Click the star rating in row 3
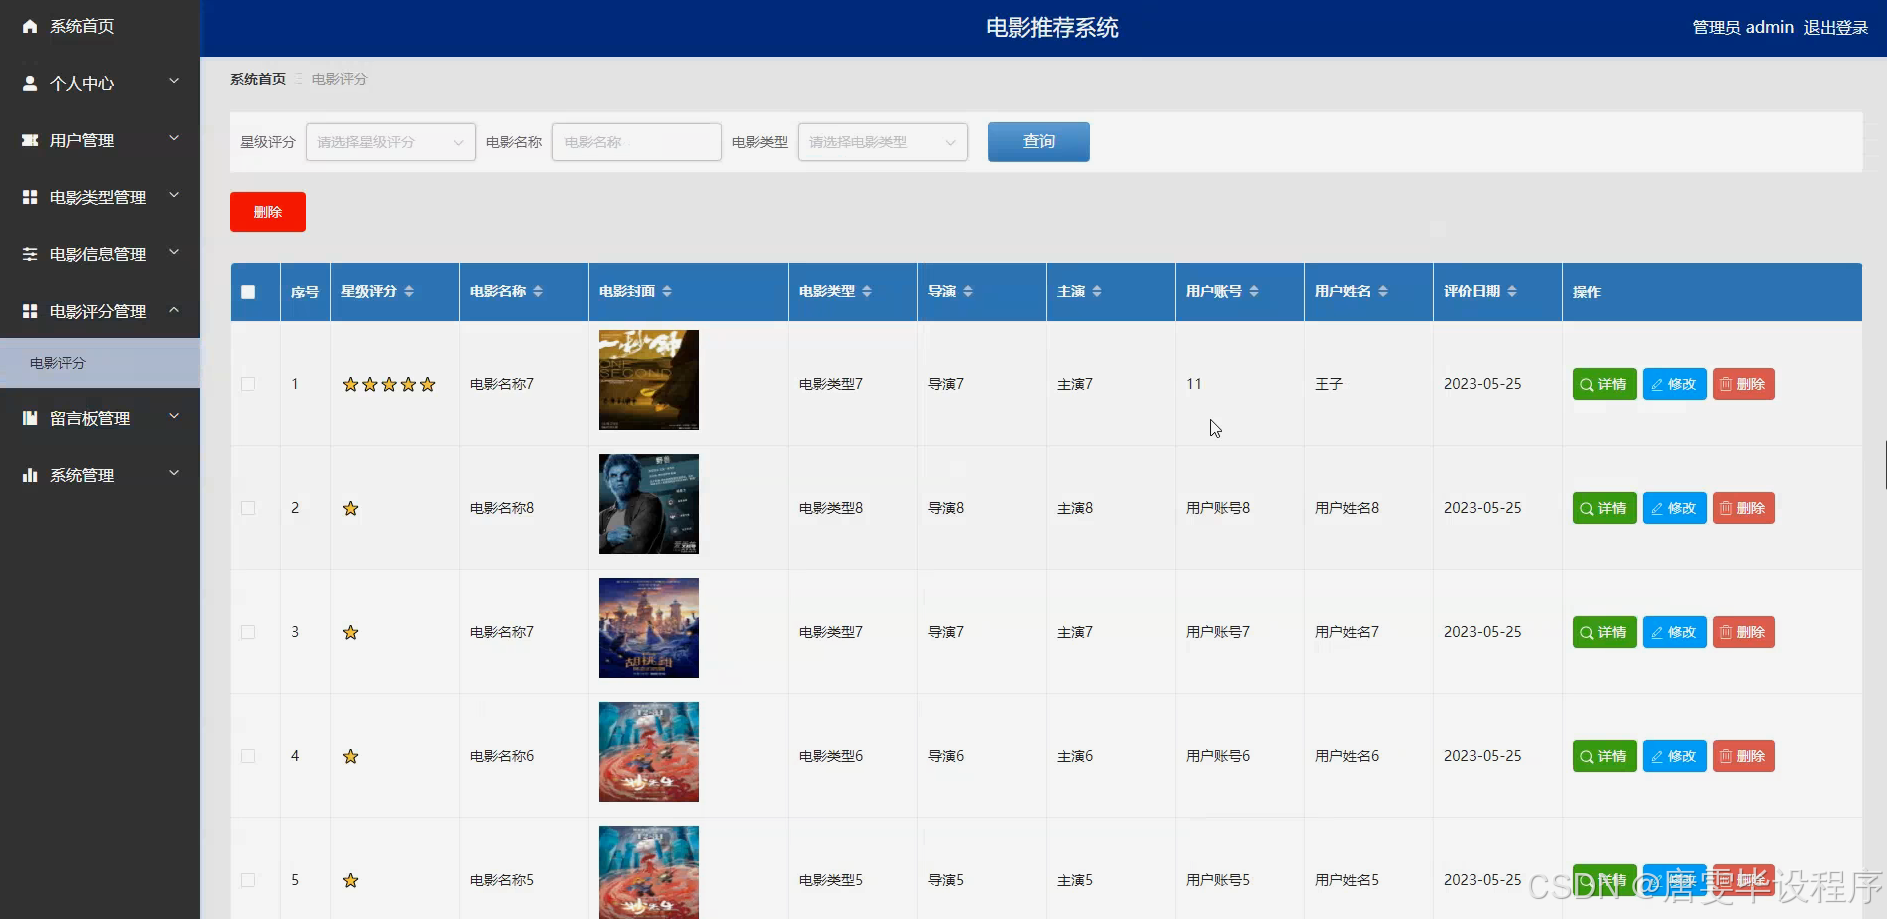Image resolution: width=1887 pixels, height=919 pixels. click(x=350, y=632)
